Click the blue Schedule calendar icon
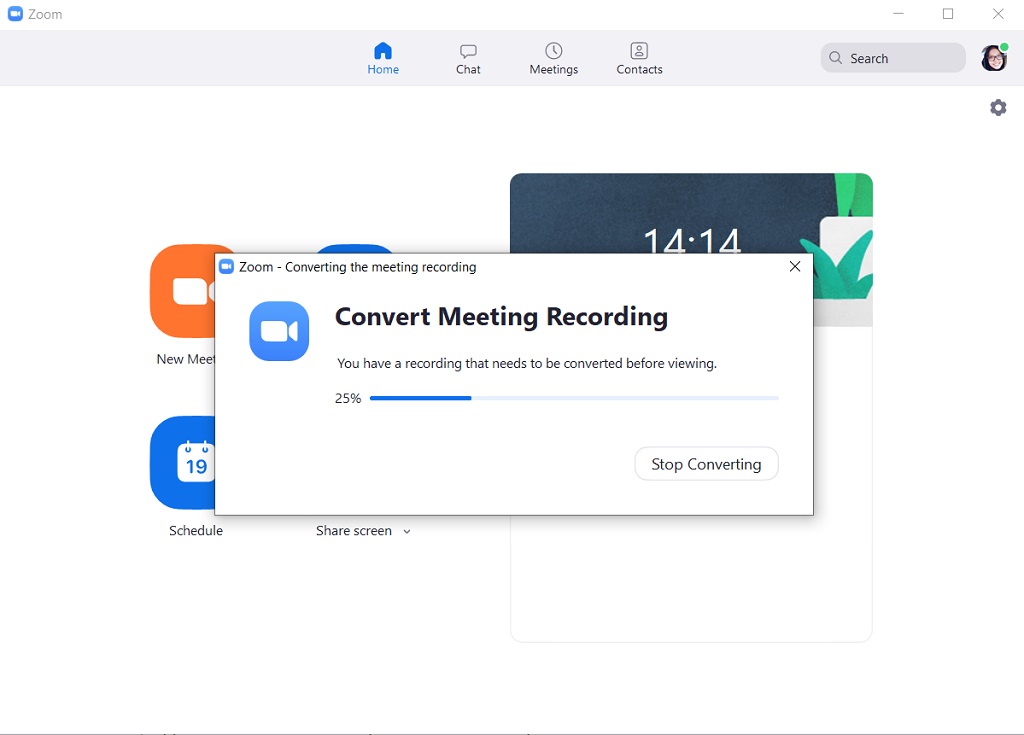This screenshot has height=735, width=1024. (x=182, y=463)
